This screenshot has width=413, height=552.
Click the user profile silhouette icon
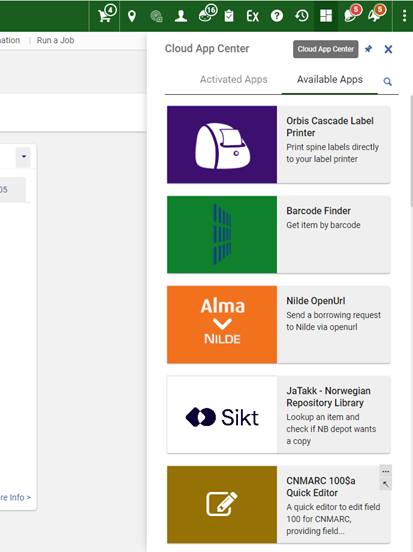pos(181,16)
